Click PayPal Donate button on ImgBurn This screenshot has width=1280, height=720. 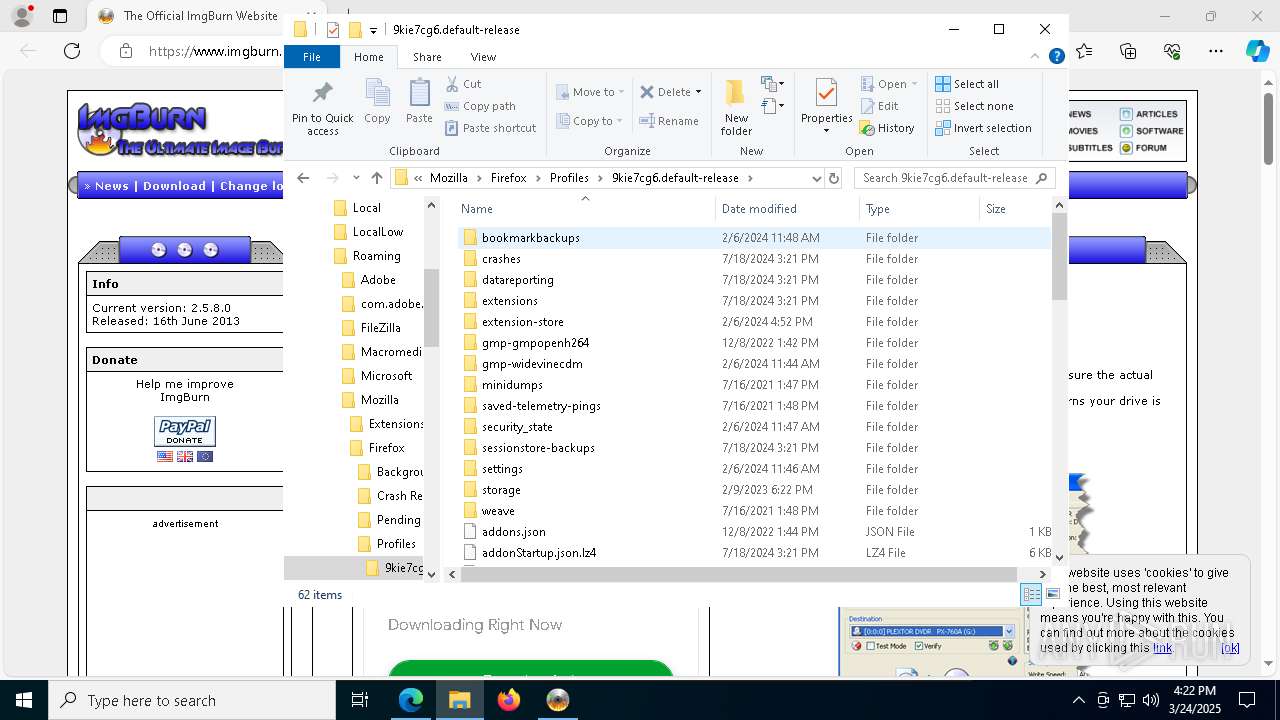point(185,432)
